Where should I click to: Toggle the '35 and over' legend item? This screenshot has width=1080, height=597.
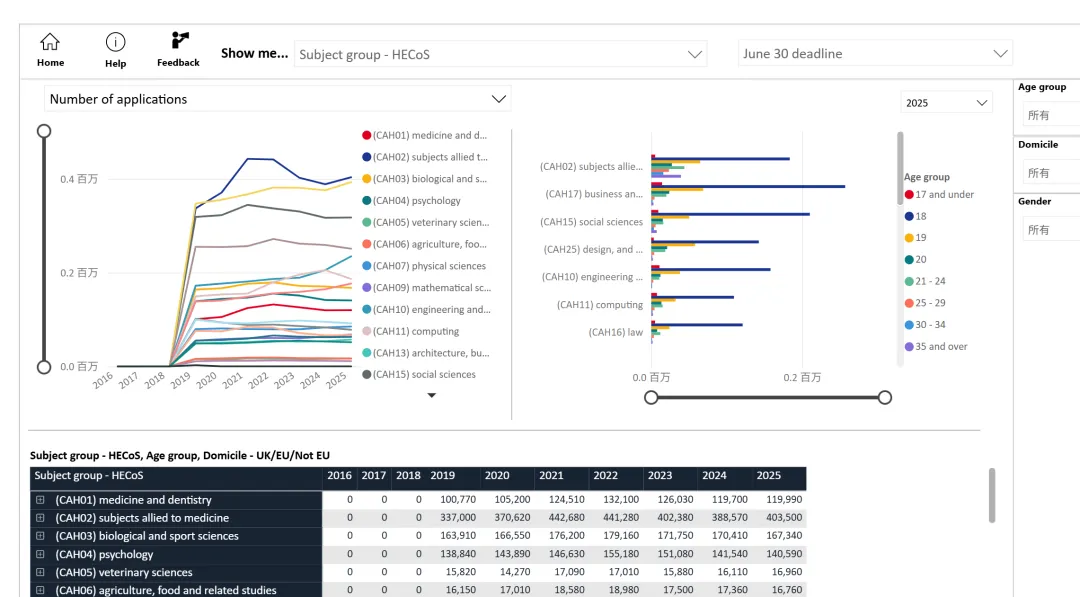pos(936,346)
